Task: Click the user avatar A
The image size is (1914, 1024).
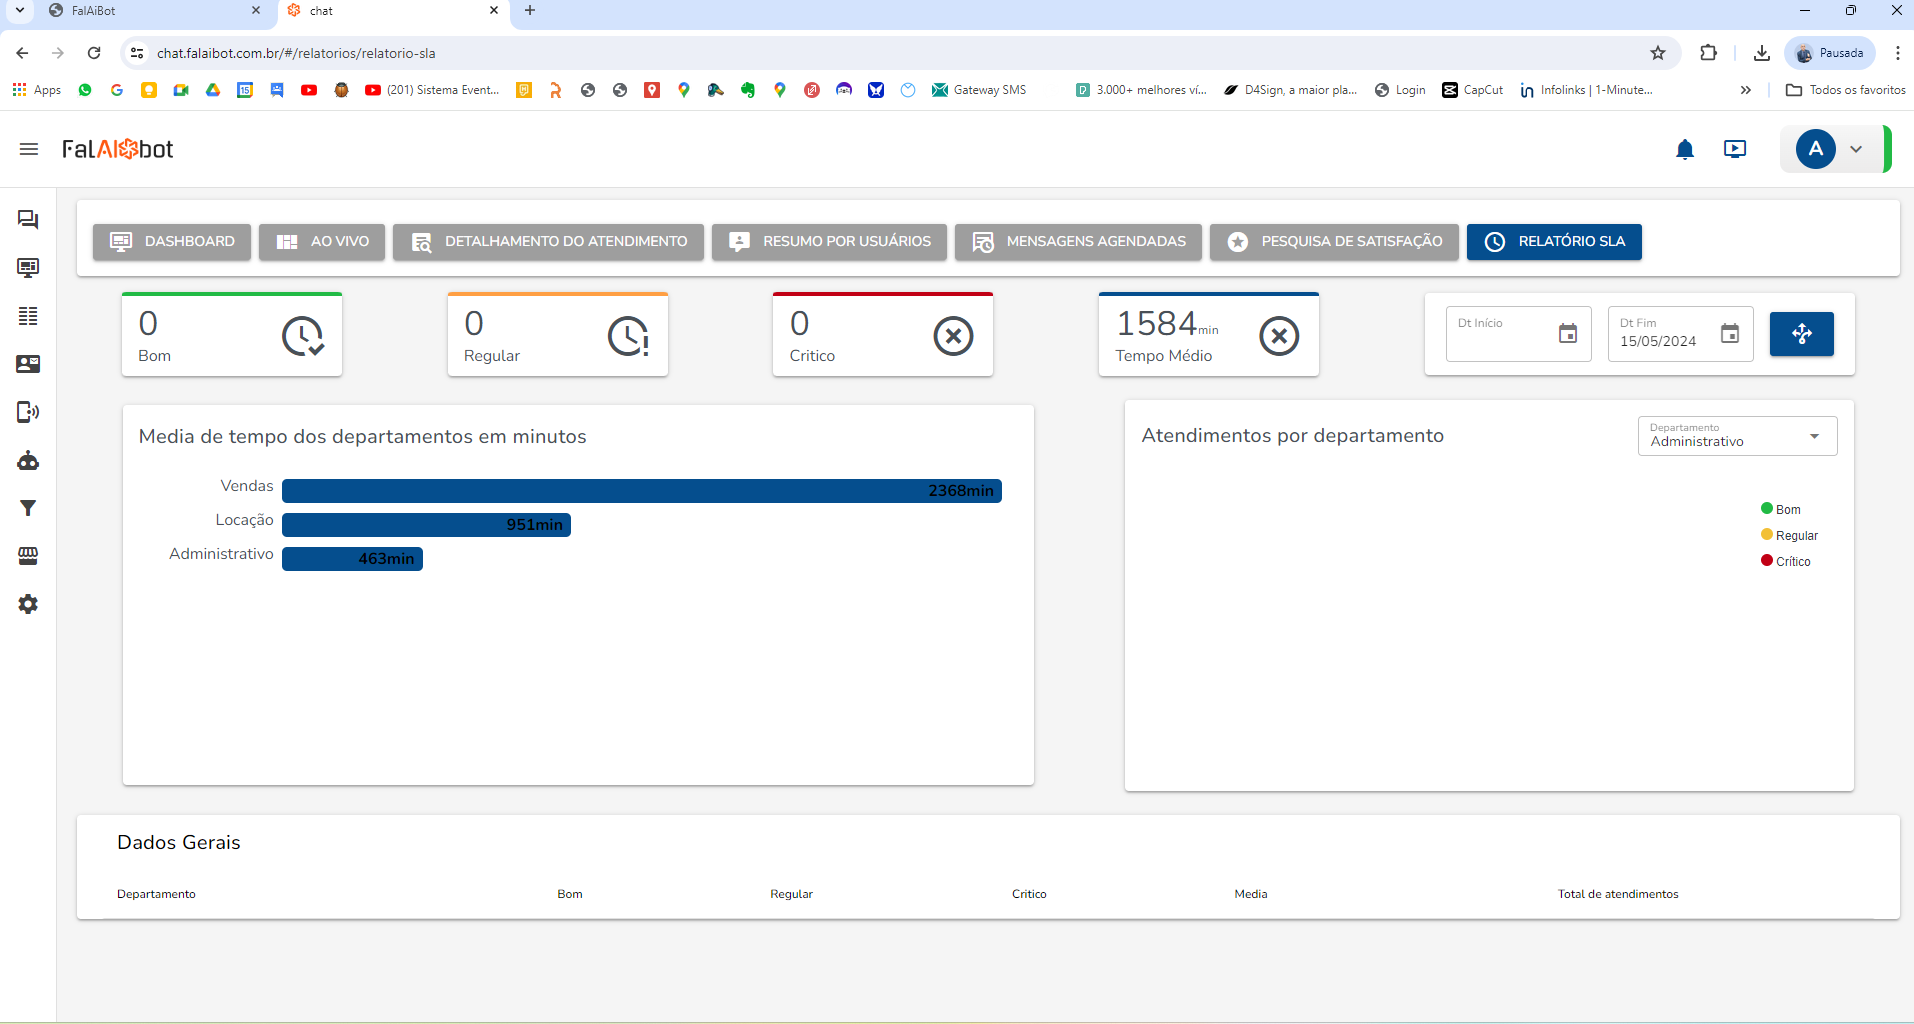Action: (x=1816, y=149)
